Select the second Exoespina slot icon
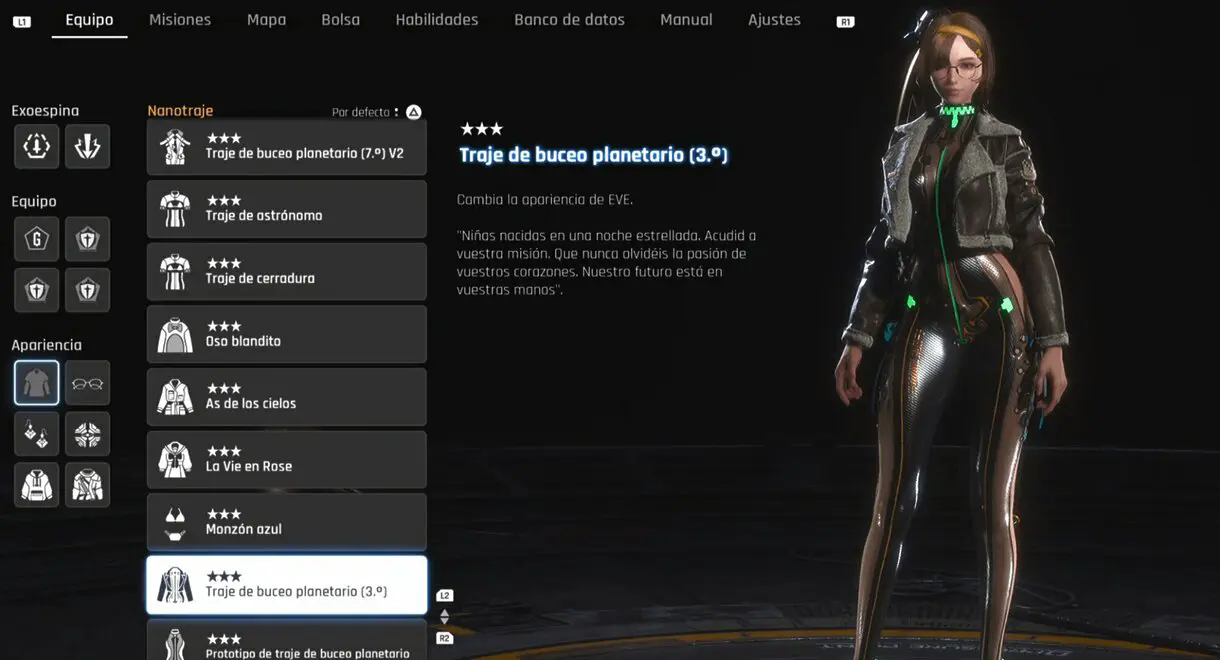The image size is (1220, 660). (87, 146)
